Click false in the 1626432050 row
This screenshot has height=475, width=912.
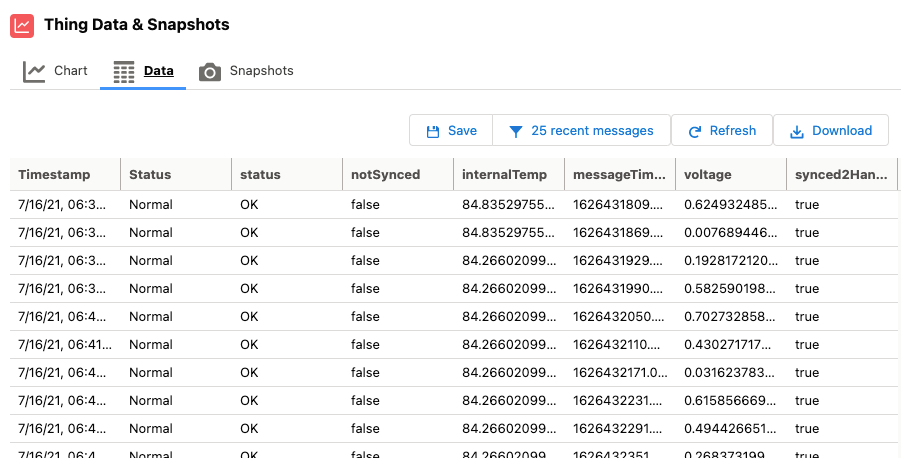click(x=365, y=316)
